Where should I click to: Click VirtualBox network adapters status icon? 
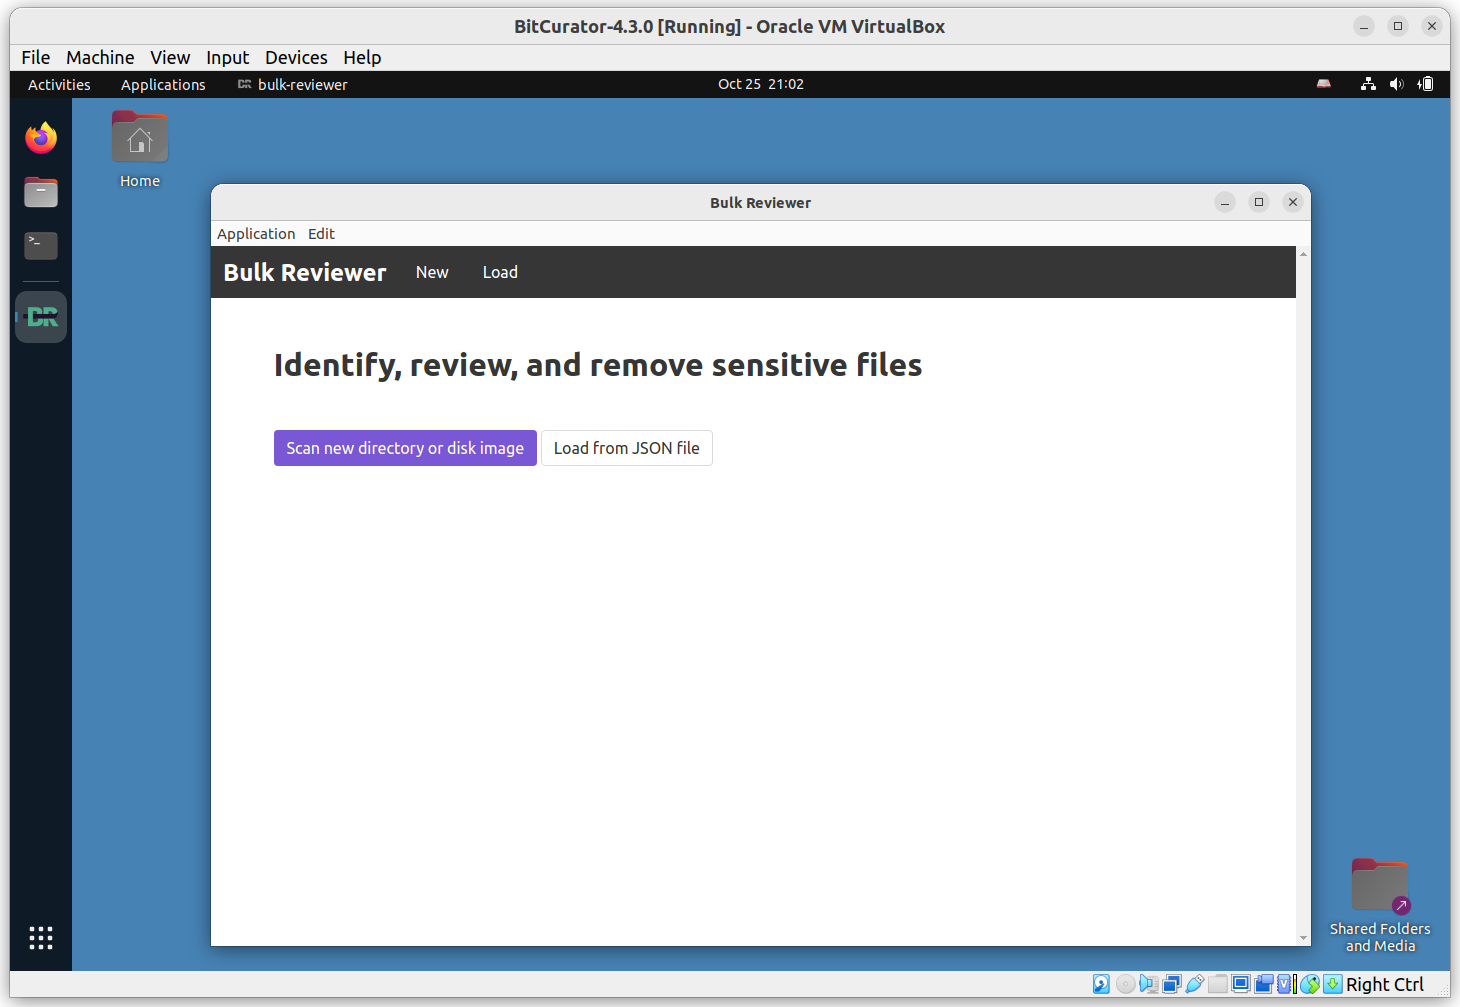coord(1172,984)
